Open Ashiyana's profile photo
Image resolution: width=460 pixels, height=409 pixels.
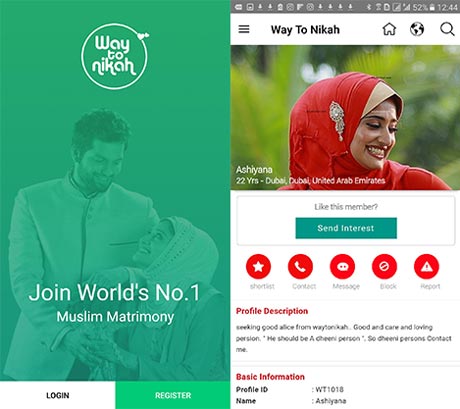click(x=345, y=118)
